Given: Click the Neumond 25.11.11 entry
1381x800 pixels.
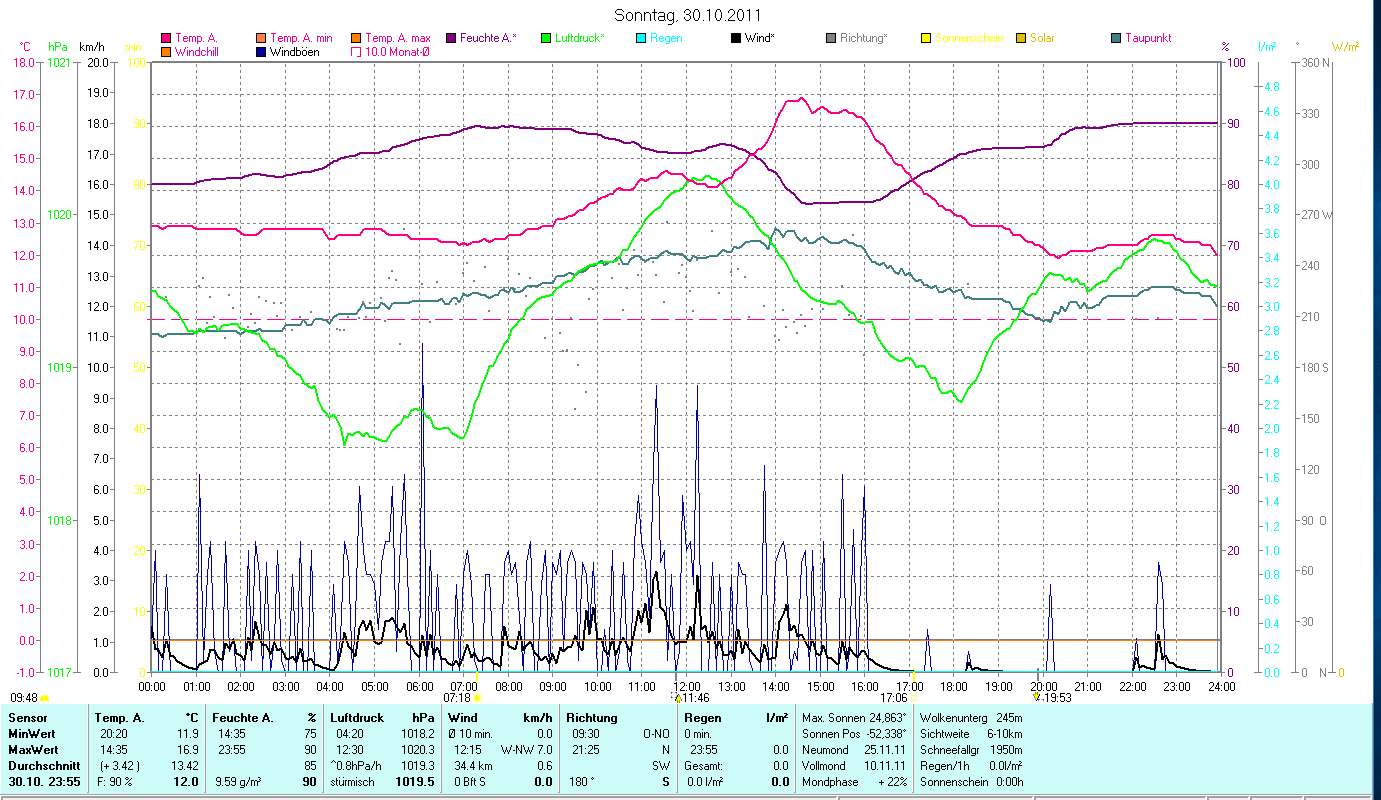Looking at the screenshot, I should click(854, 750).
